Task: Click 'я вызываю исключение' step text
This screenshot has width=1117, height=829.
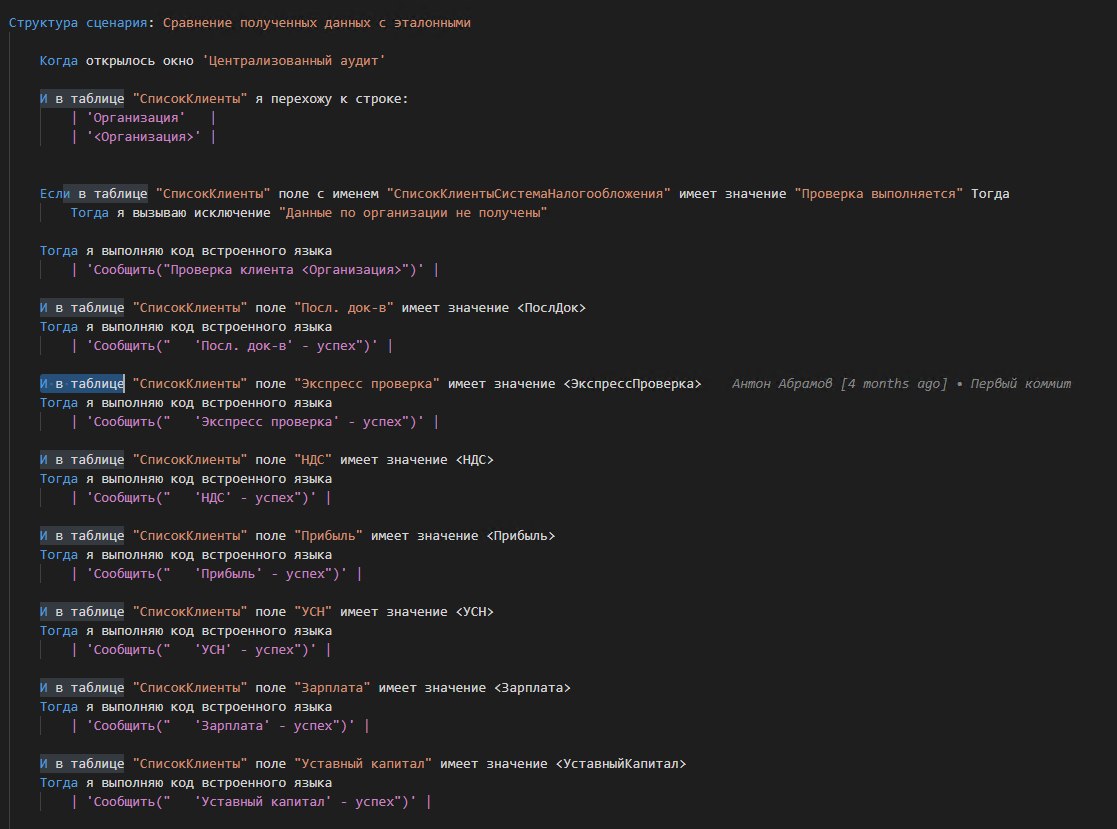Action: pos(193,213)
